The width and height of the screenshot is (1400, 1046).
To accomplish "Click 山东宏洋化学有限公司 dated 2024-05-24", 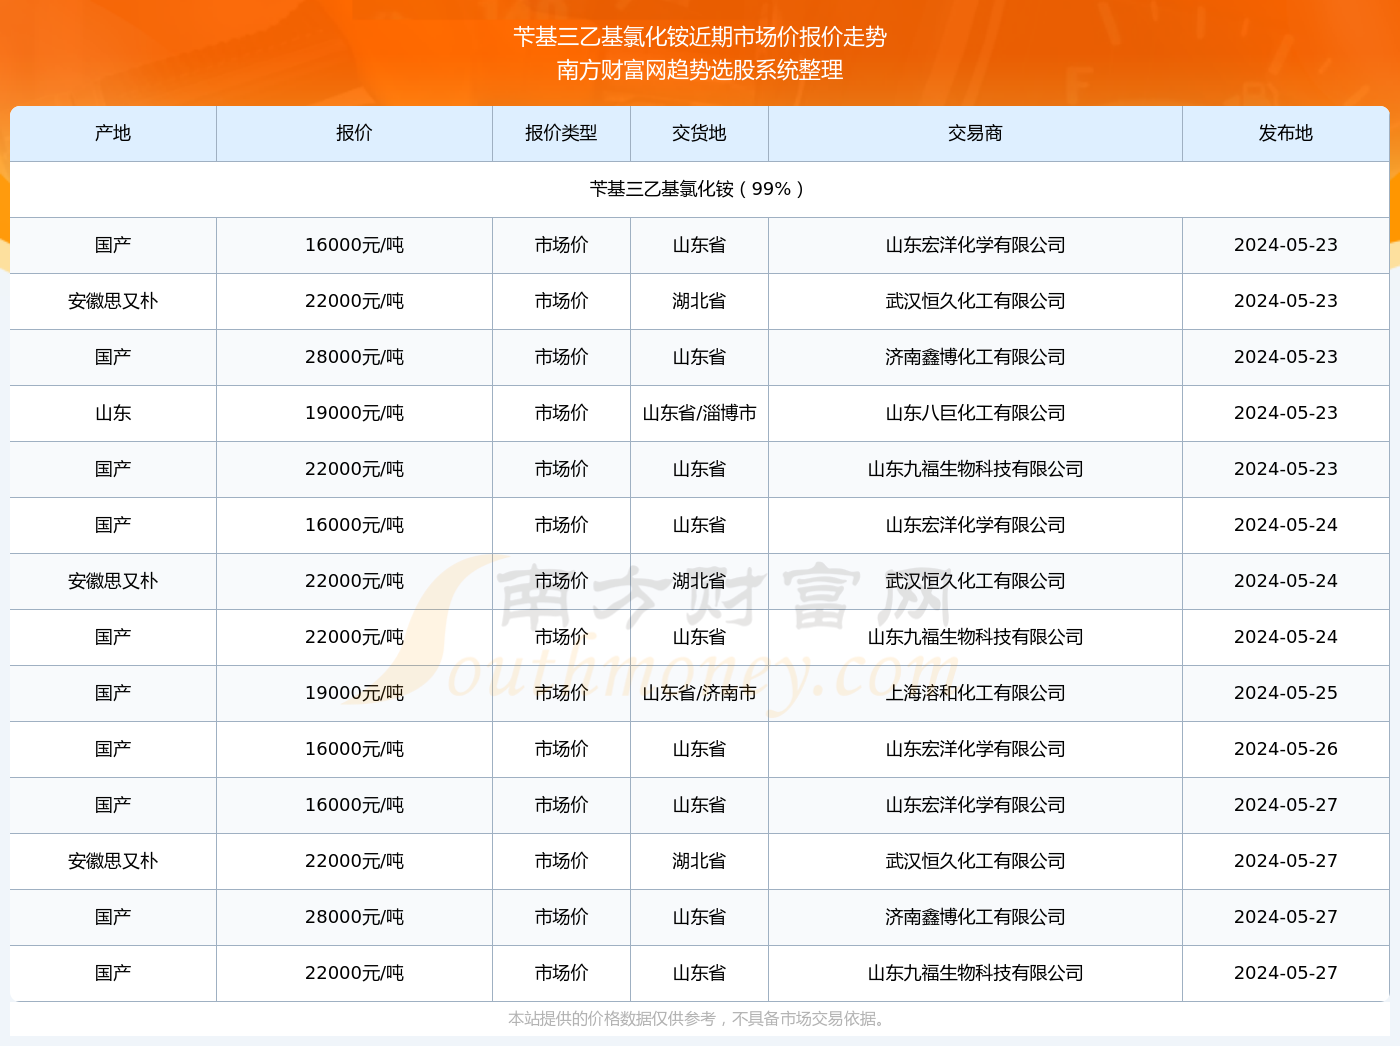I will 975,525.
